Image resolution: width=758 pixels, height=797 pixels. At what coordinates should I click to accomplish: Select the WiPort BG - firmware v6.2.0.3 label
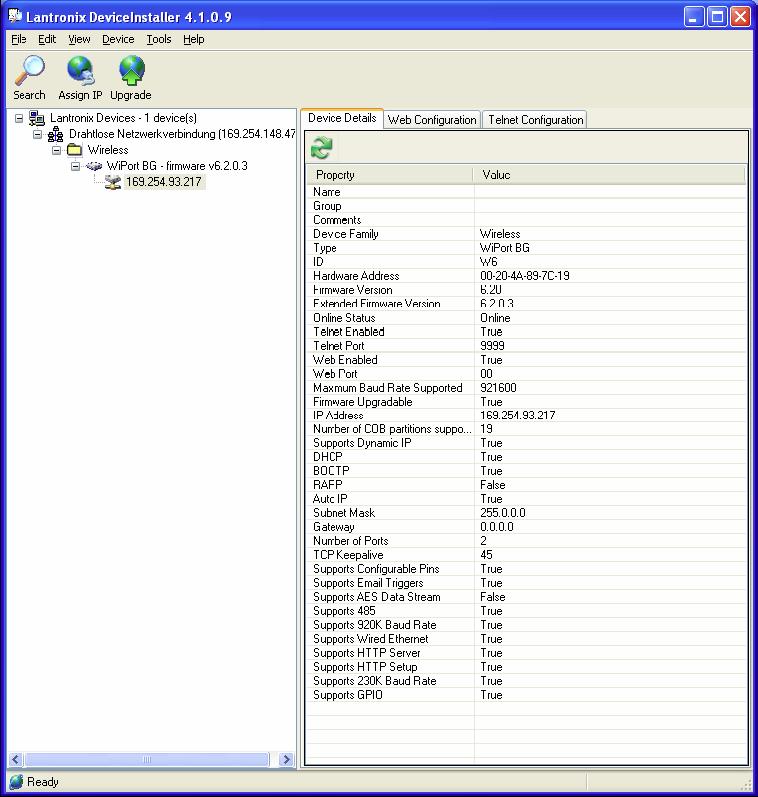tap(177, 166)
